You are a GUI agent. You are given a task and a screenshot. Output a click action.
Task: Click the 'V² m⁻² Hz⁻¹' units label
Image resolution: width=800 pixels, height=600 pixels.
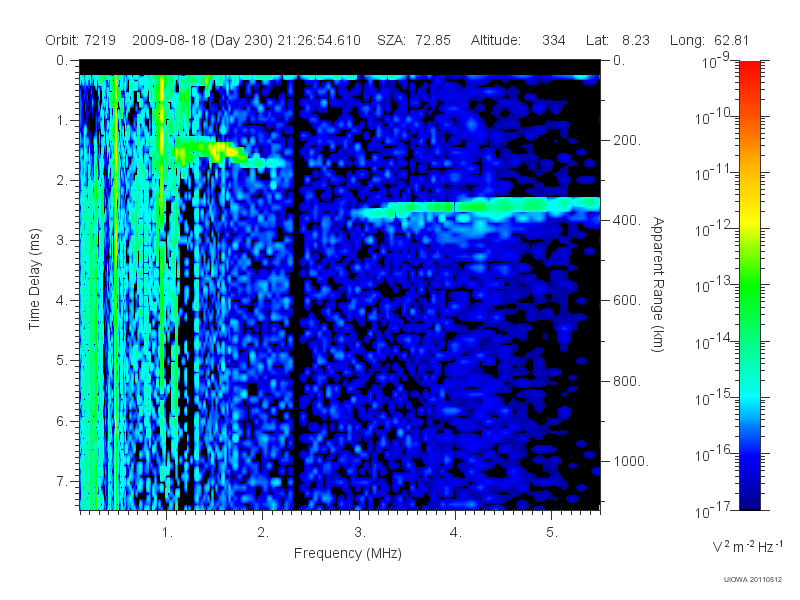point(747,546)
